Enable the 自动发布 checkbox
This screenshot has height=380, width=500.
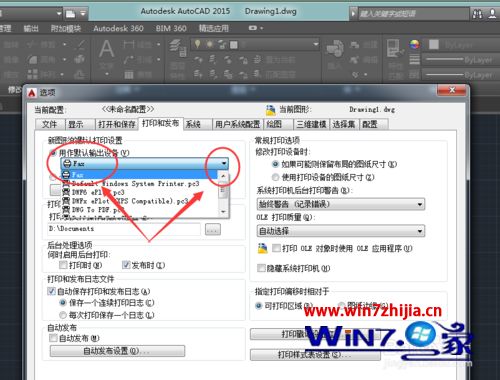point(53,338)
